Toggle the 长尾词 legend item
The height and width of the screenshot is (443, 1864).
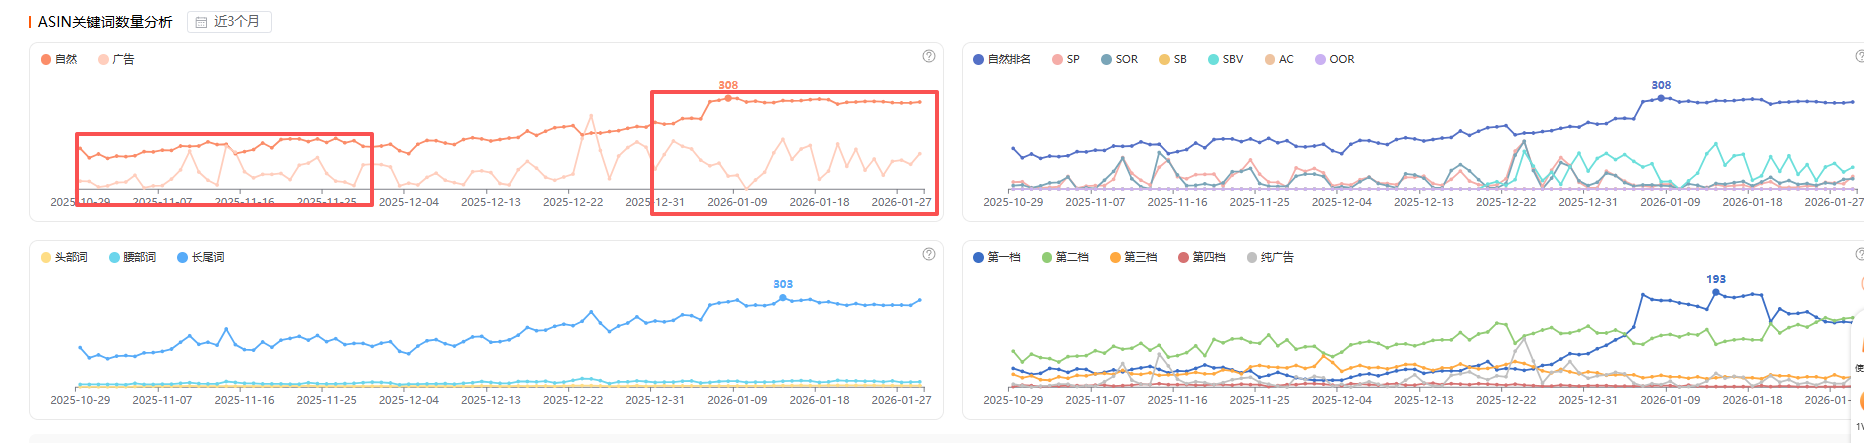pos(201,257)
